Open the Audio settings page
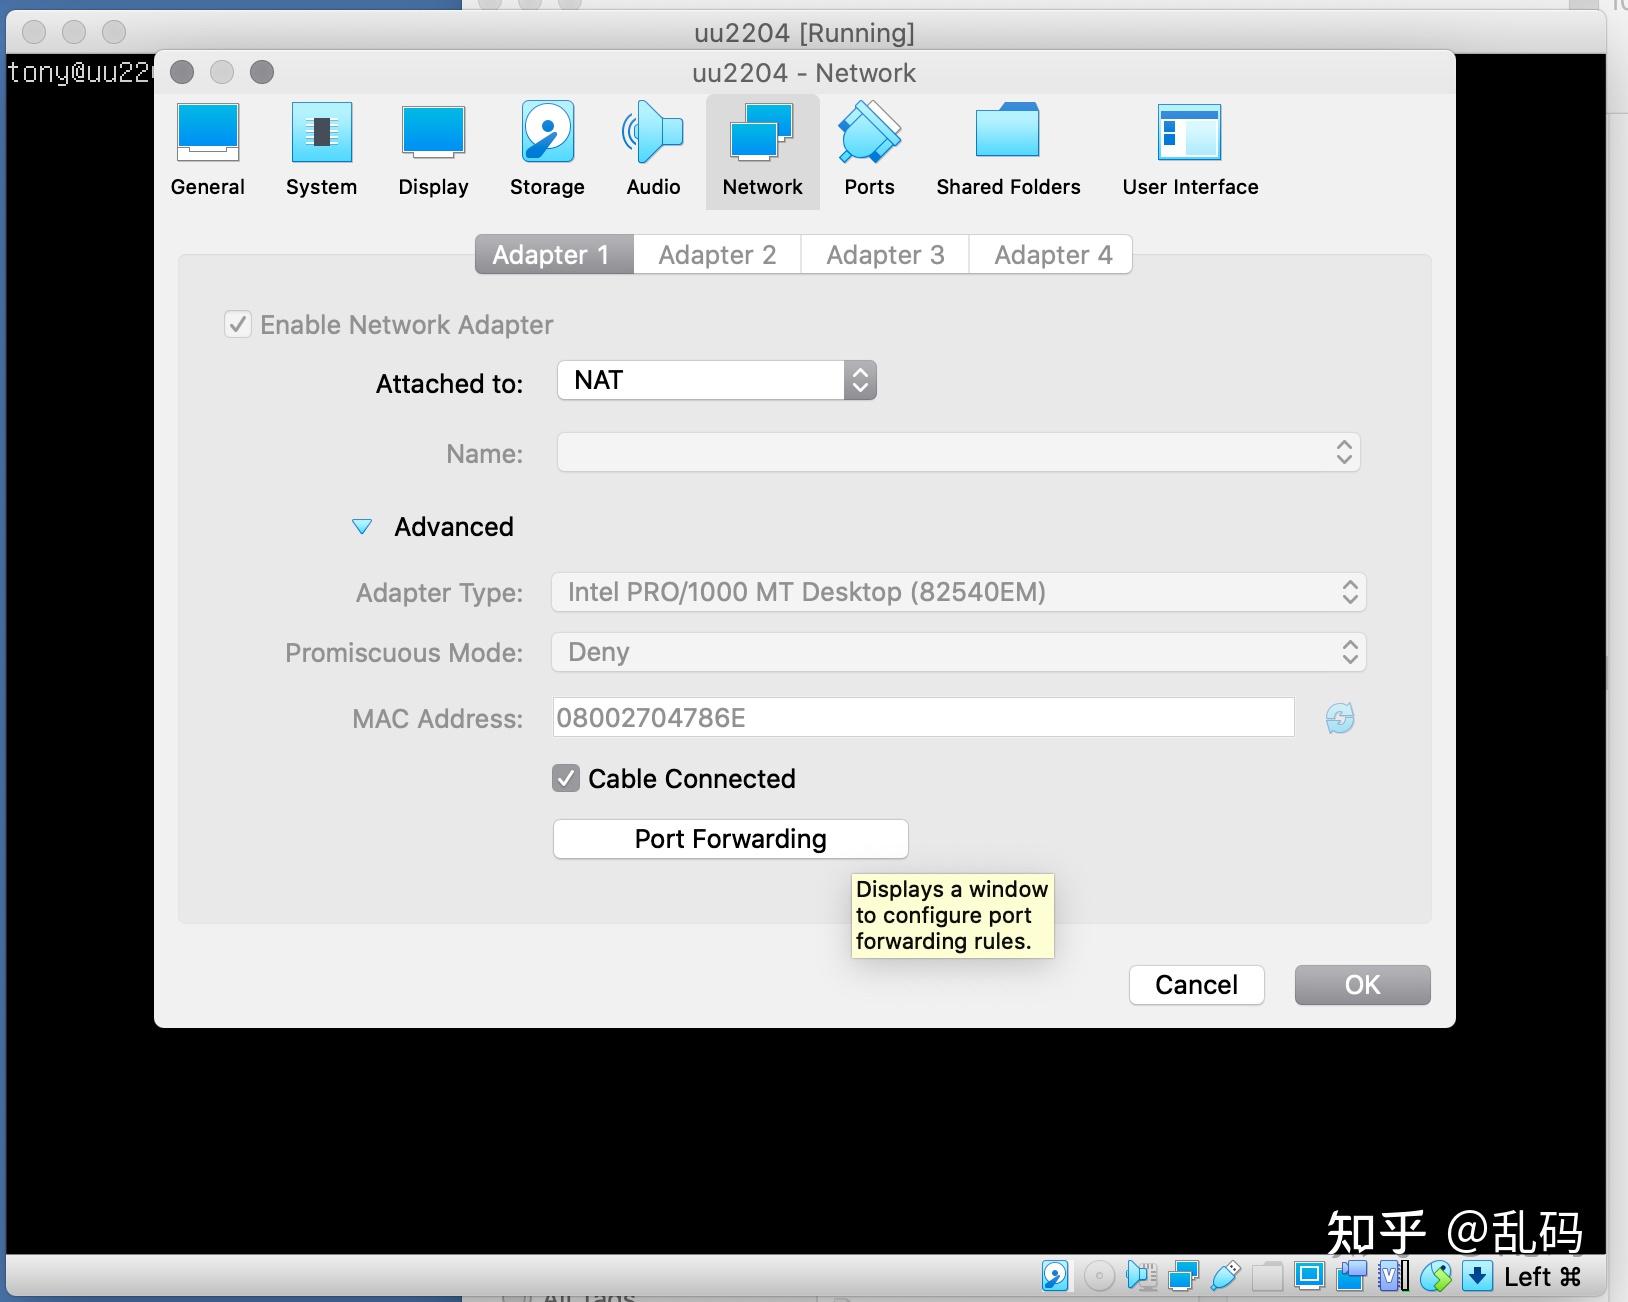The height and width of the screenshot is (1302, 1628). pyautogui.click(x=652, y=148)
